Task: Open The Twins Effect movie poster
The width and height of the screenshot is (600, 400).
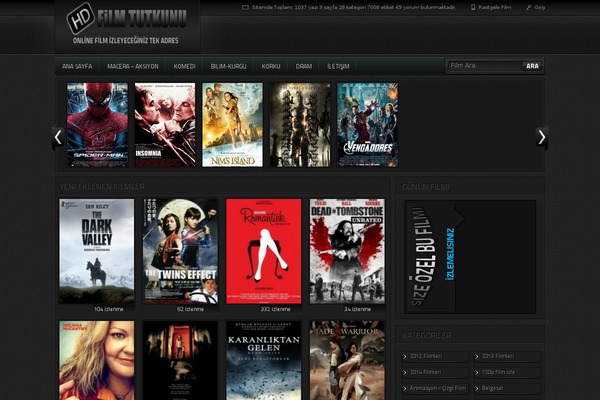Action: click(x=180, y=251)
